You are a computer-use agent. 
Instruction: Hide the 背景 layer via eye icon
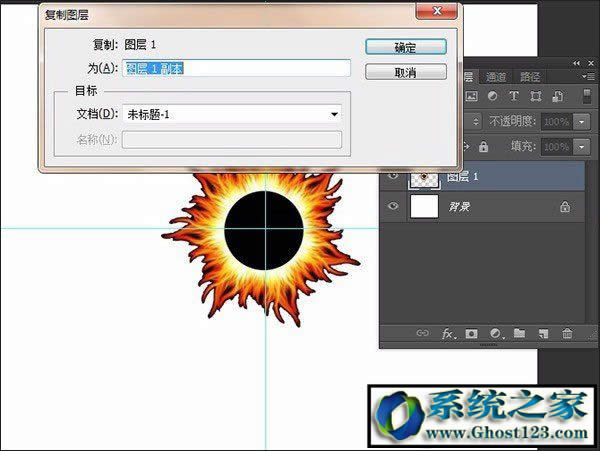[x=393, y=207]
